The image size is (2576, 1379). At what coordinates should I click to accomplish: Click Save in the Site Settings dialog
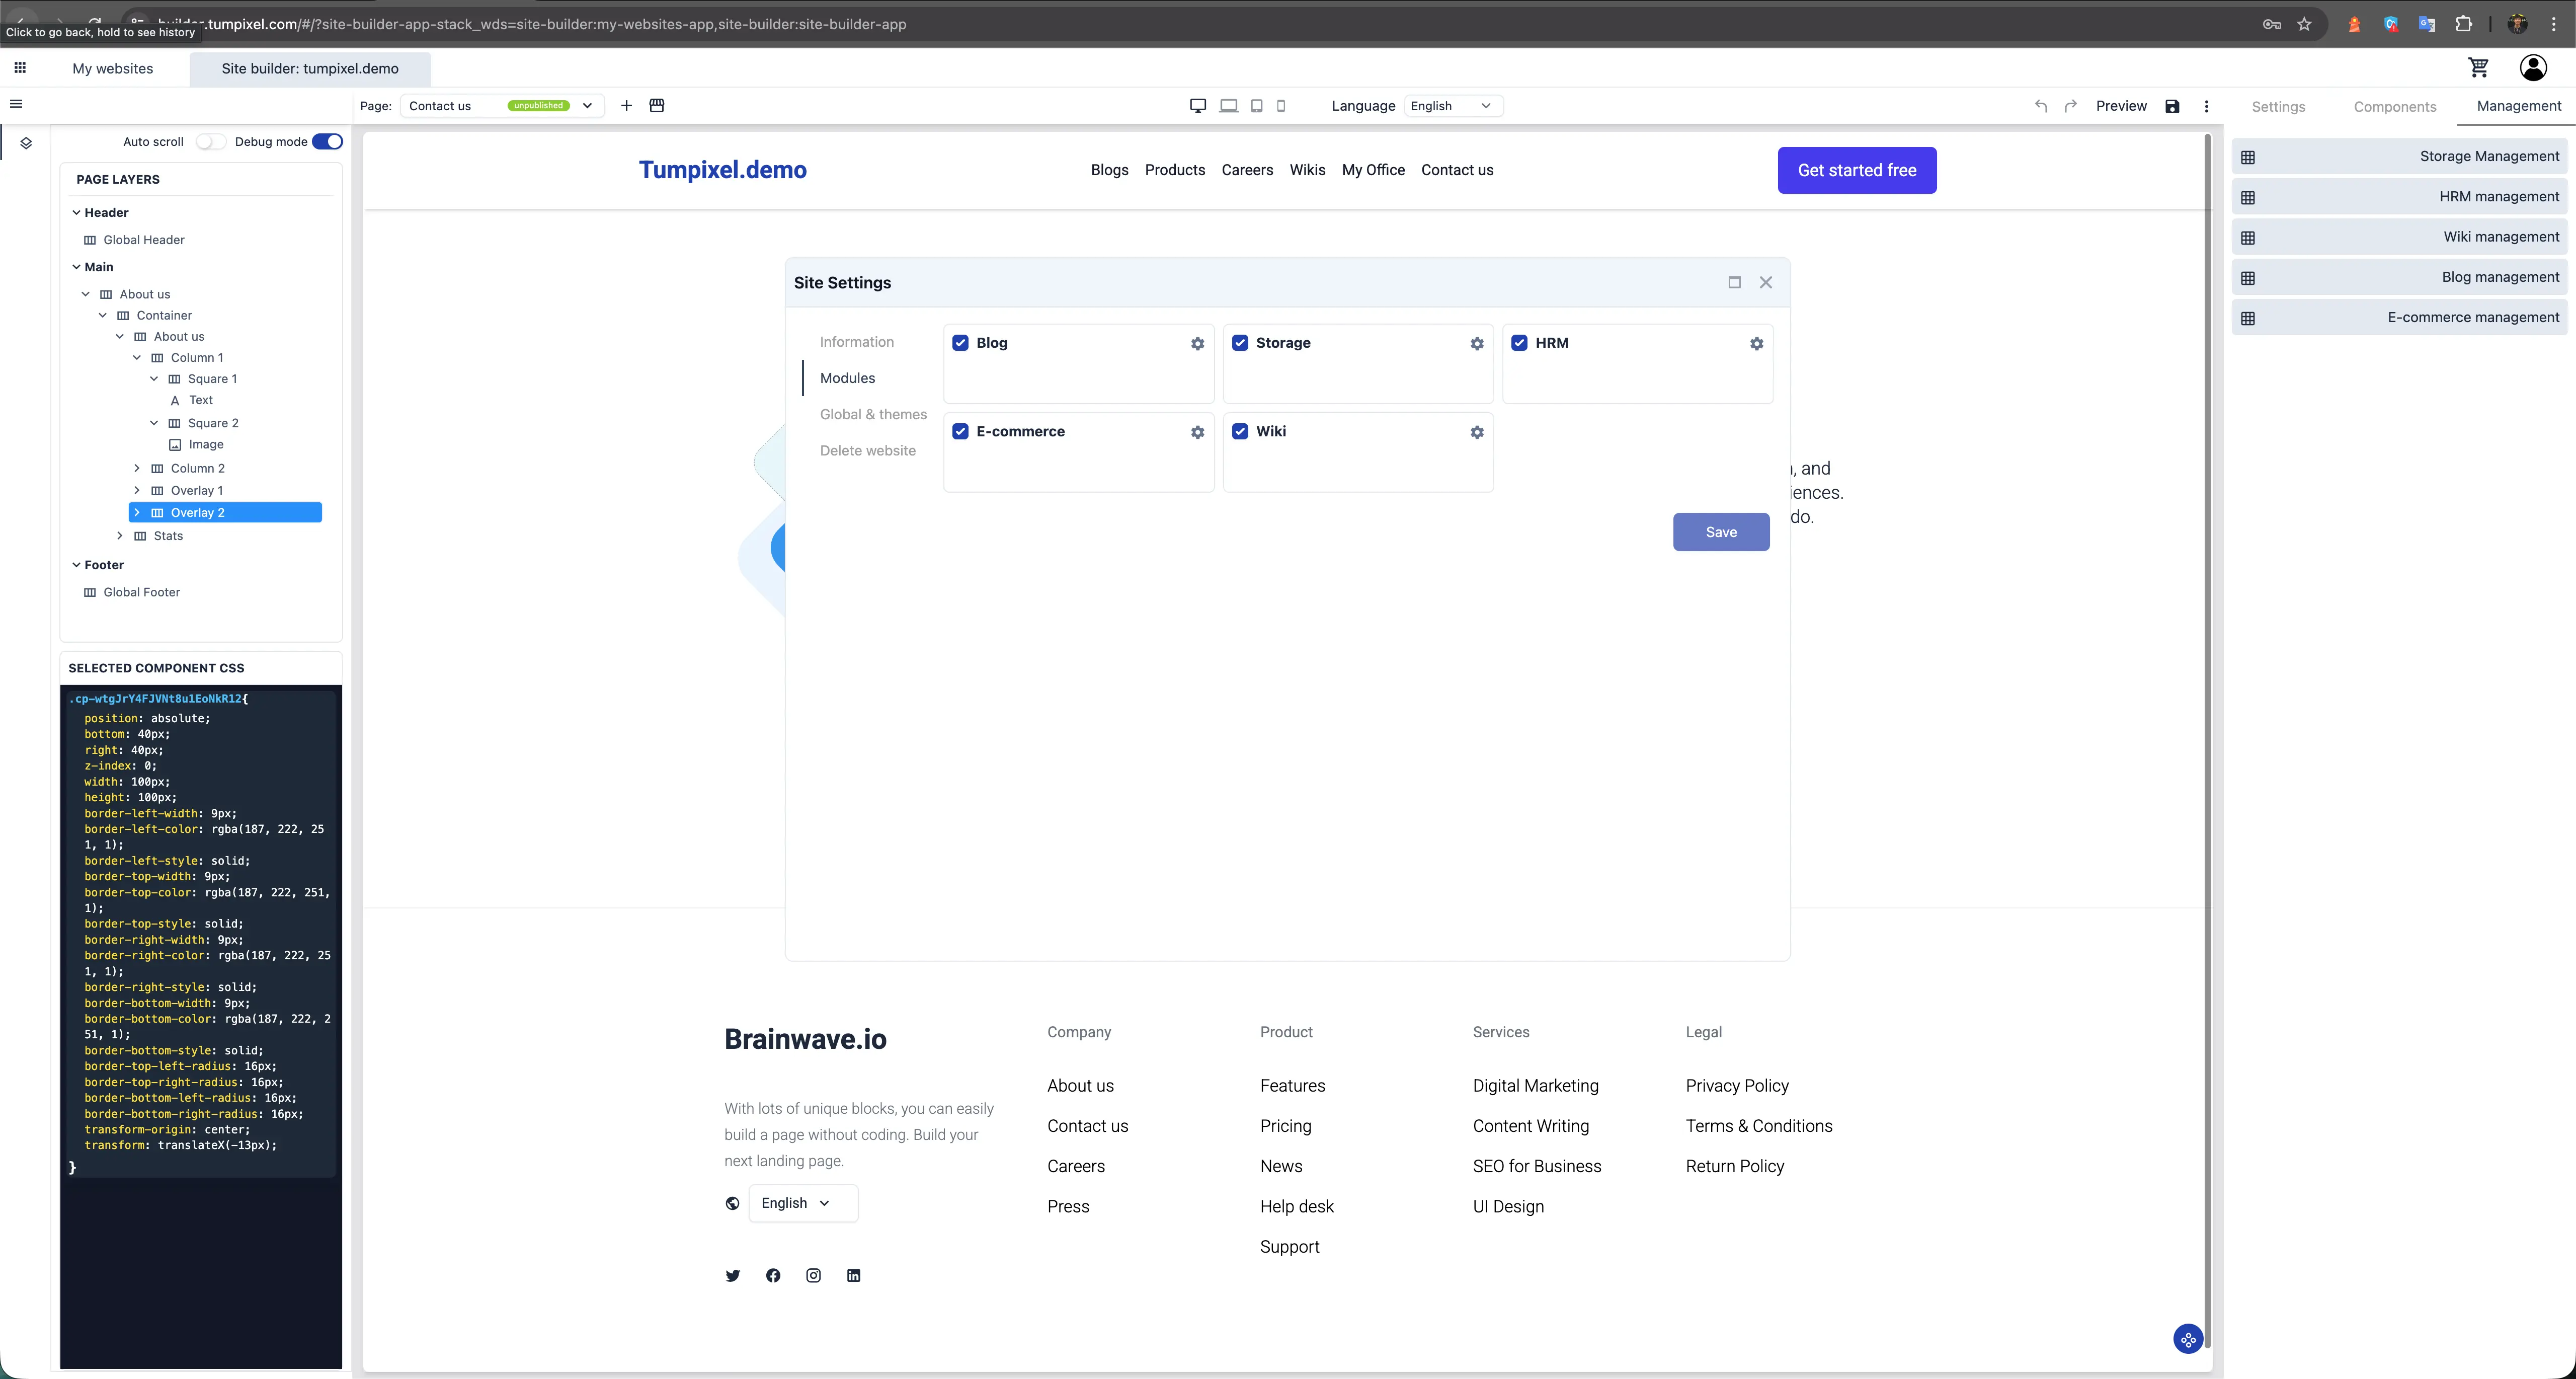click(x=1720, y=532)
